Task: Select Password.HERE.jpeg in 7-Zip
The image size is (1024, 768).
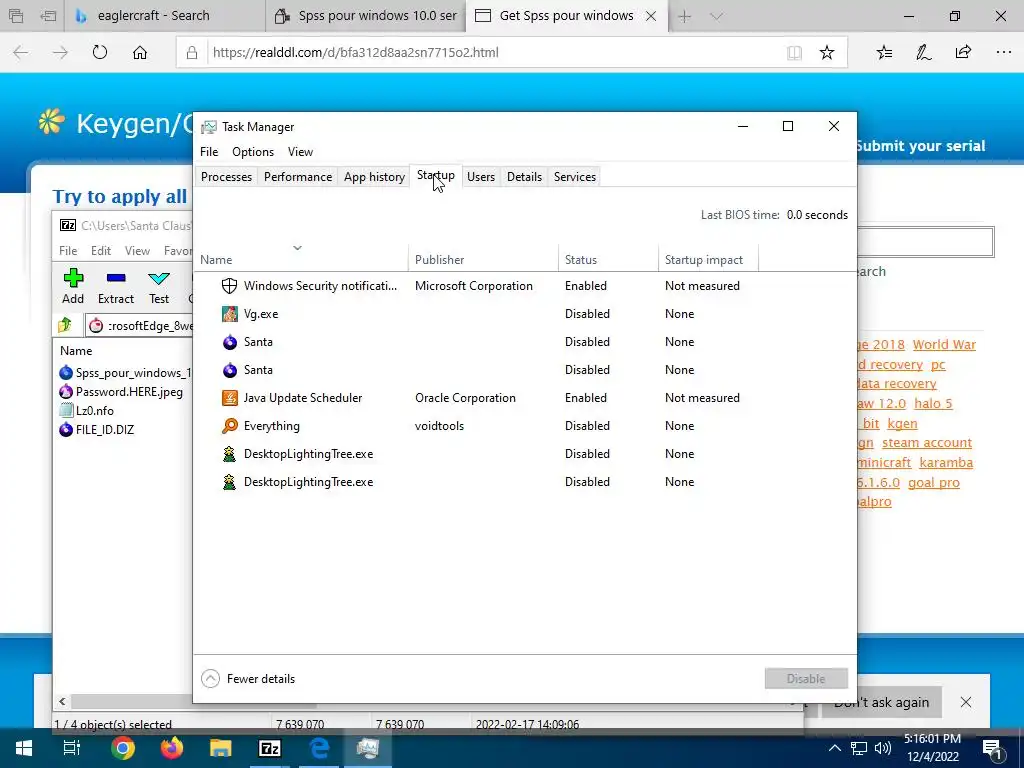Action: point(121,392)
